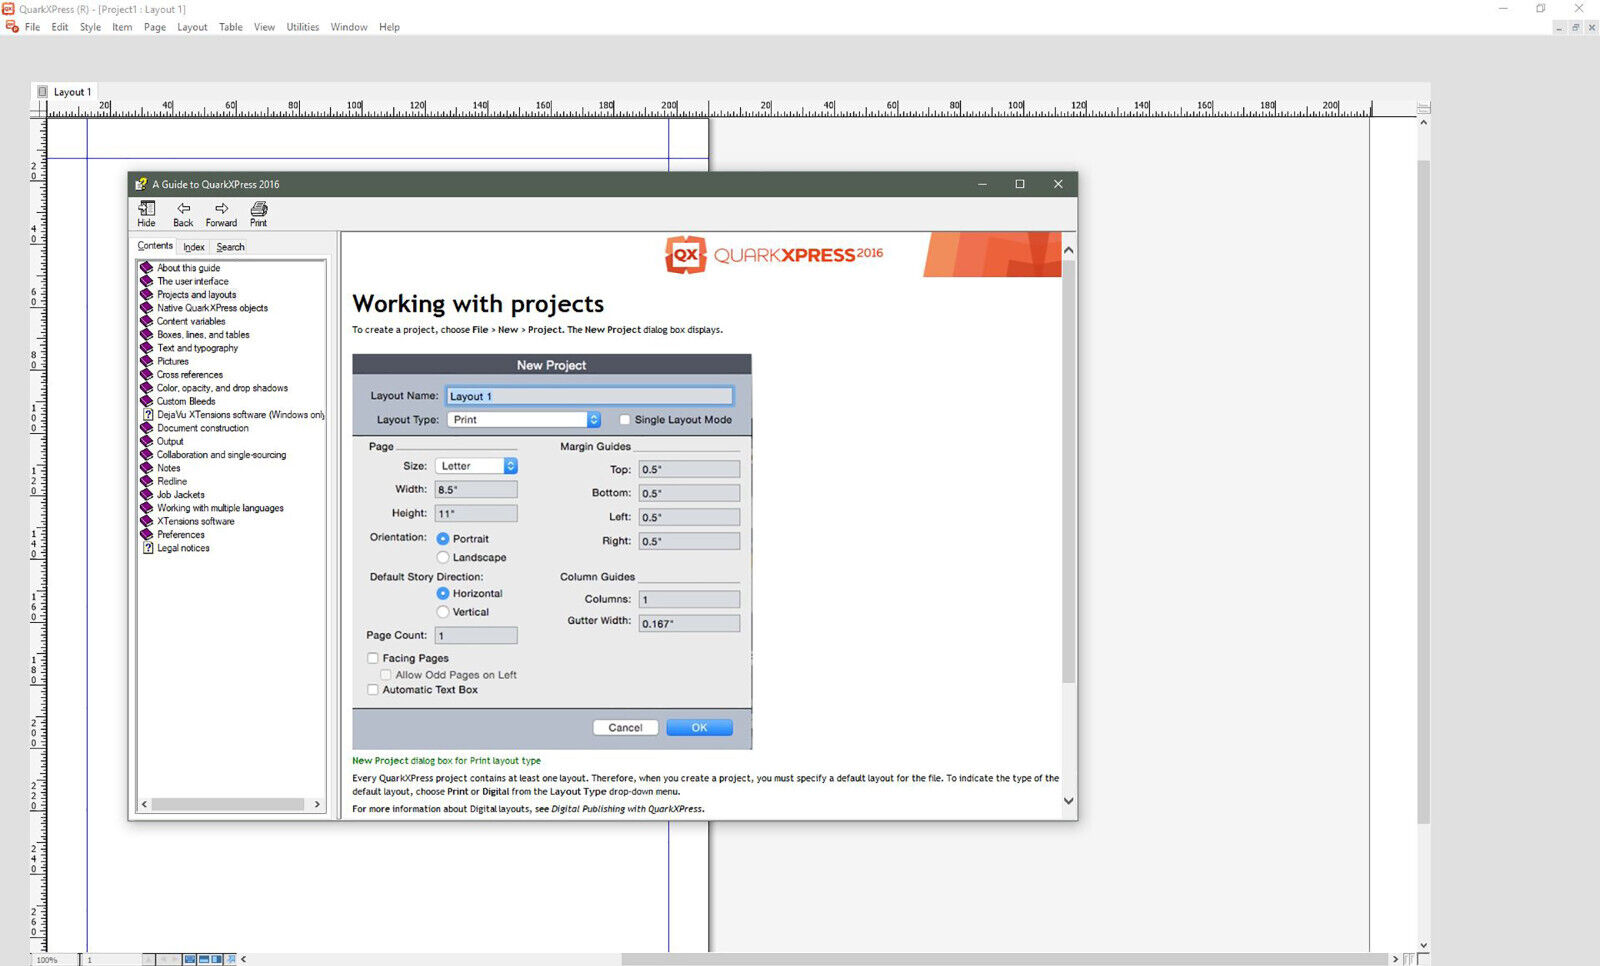
Task: Click the book icon beside Redline
Action: pyautogui.click(x=147, y=481)
